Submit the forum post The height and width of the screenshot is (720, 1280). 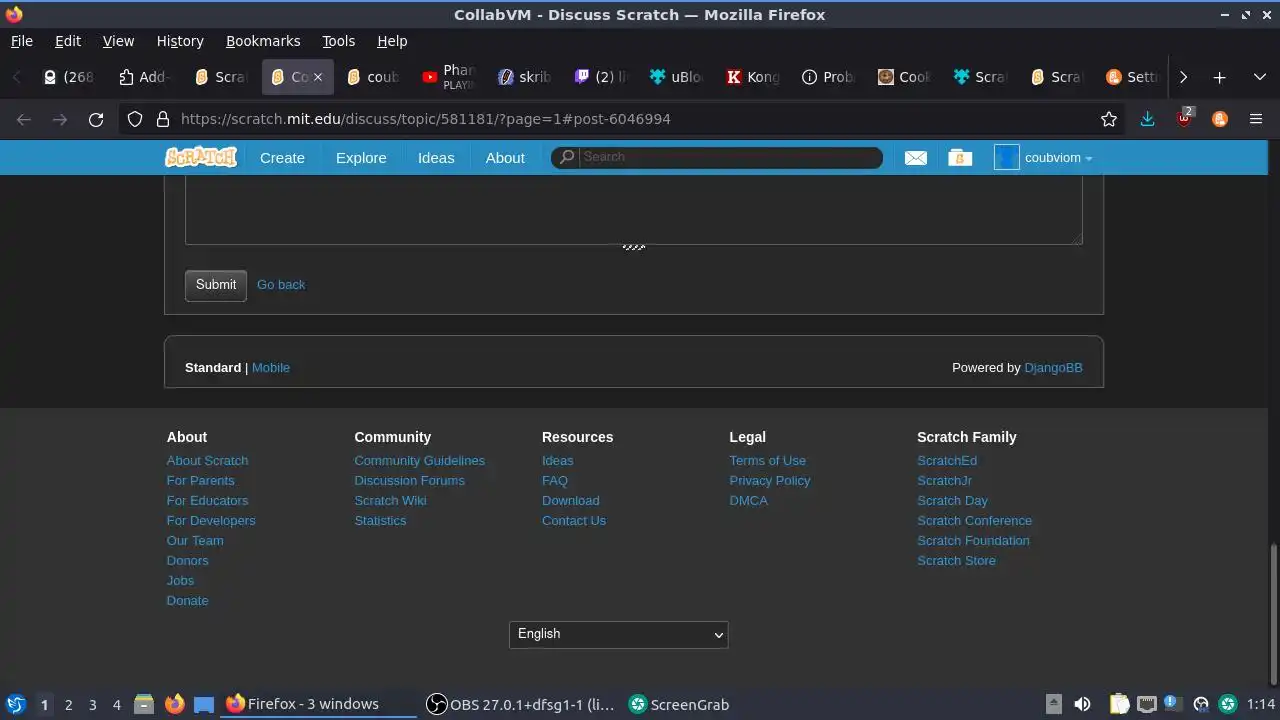tap(216, 285)
